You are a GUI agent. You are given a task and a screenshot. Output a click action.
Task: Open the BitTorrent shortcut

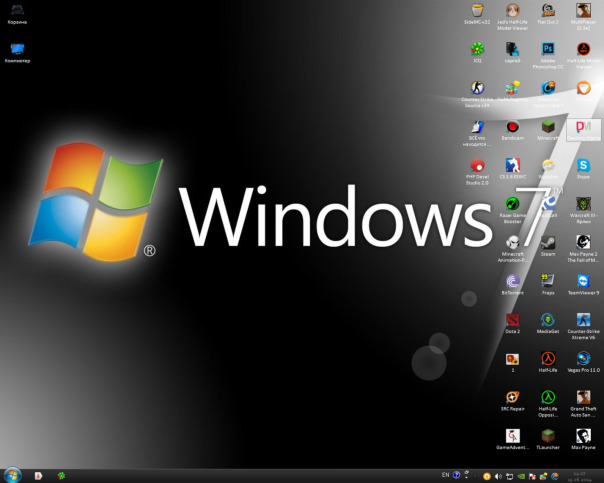point(512,285)
